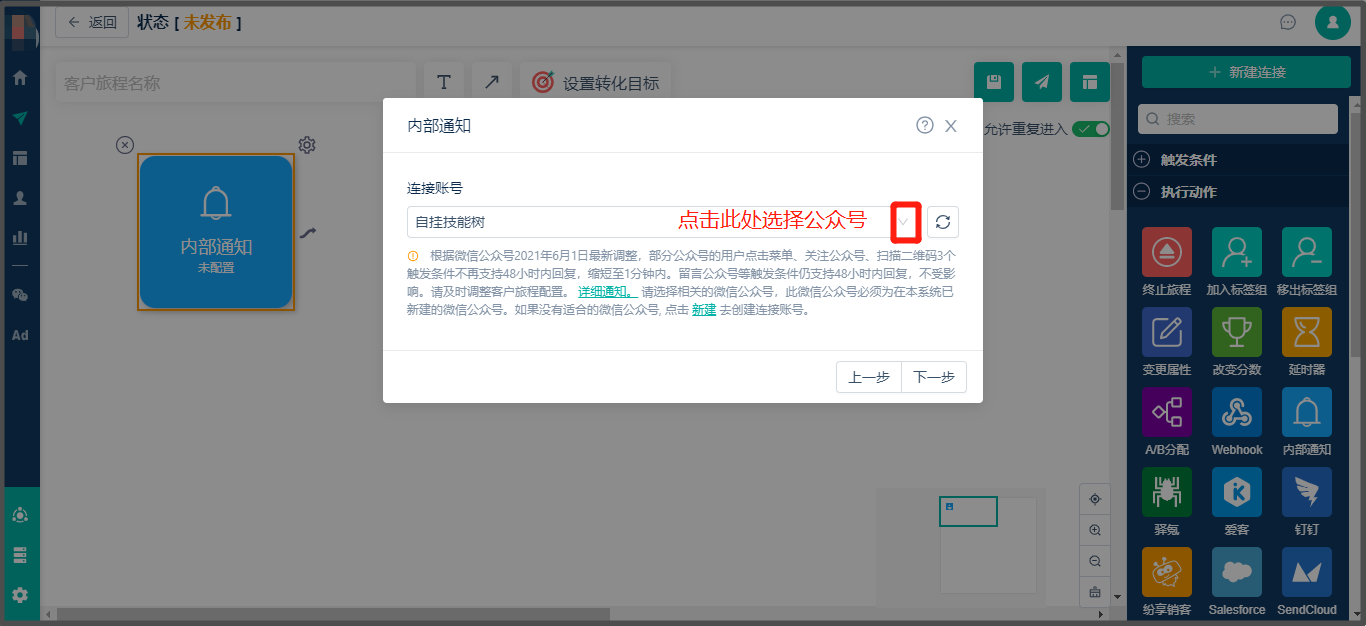The image size is (1366, 626).
Task: Open the paper plane journey icon in sidebar
Action: (x=20, y=117)
